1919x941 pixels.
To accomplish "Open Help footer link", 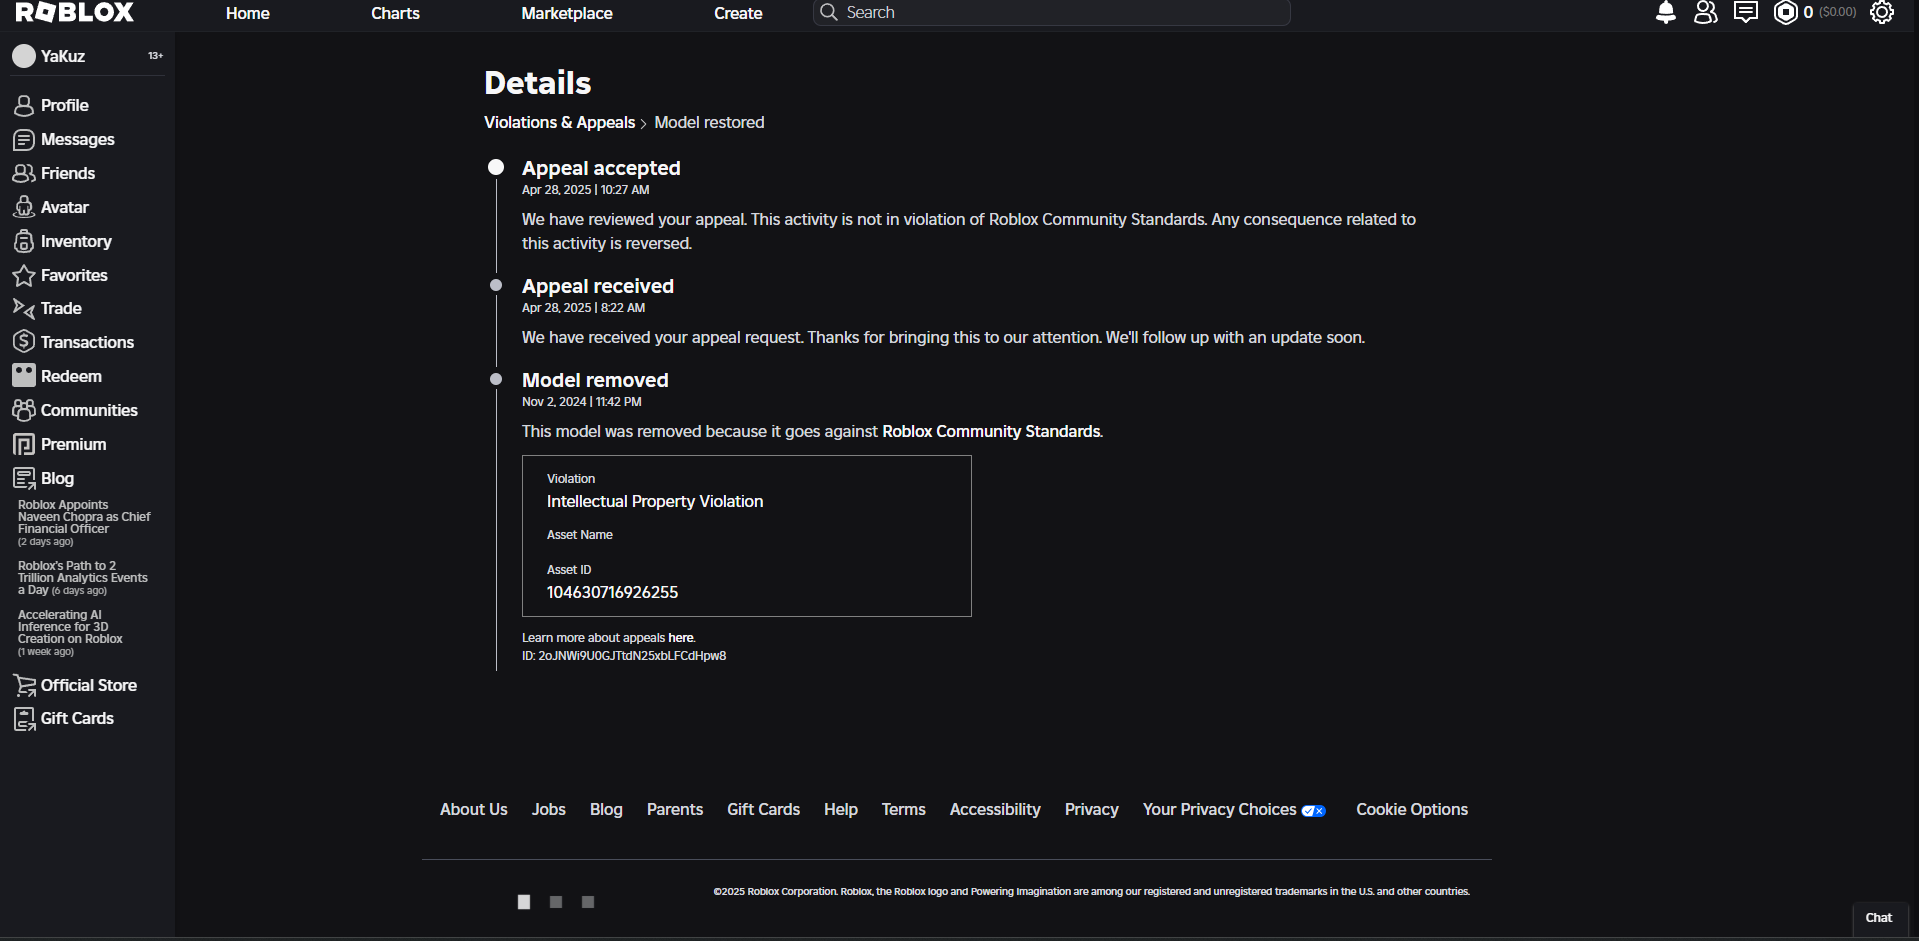I will pyautogui.click(x=841, y=809).
